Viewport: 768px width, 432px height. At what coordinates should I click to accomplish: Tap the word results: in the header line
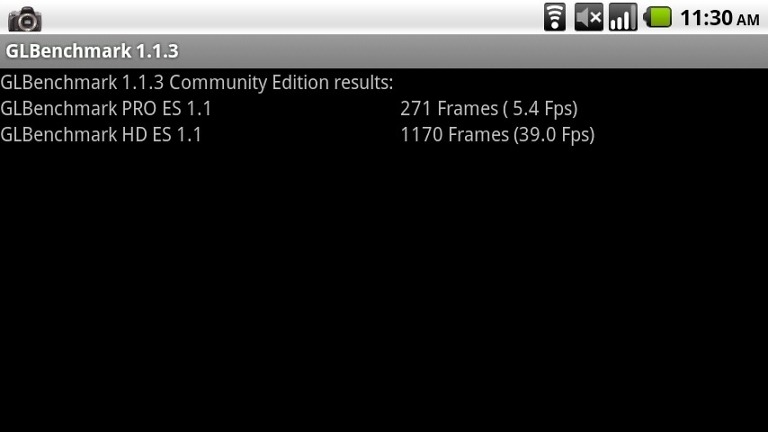pos(363,82)
